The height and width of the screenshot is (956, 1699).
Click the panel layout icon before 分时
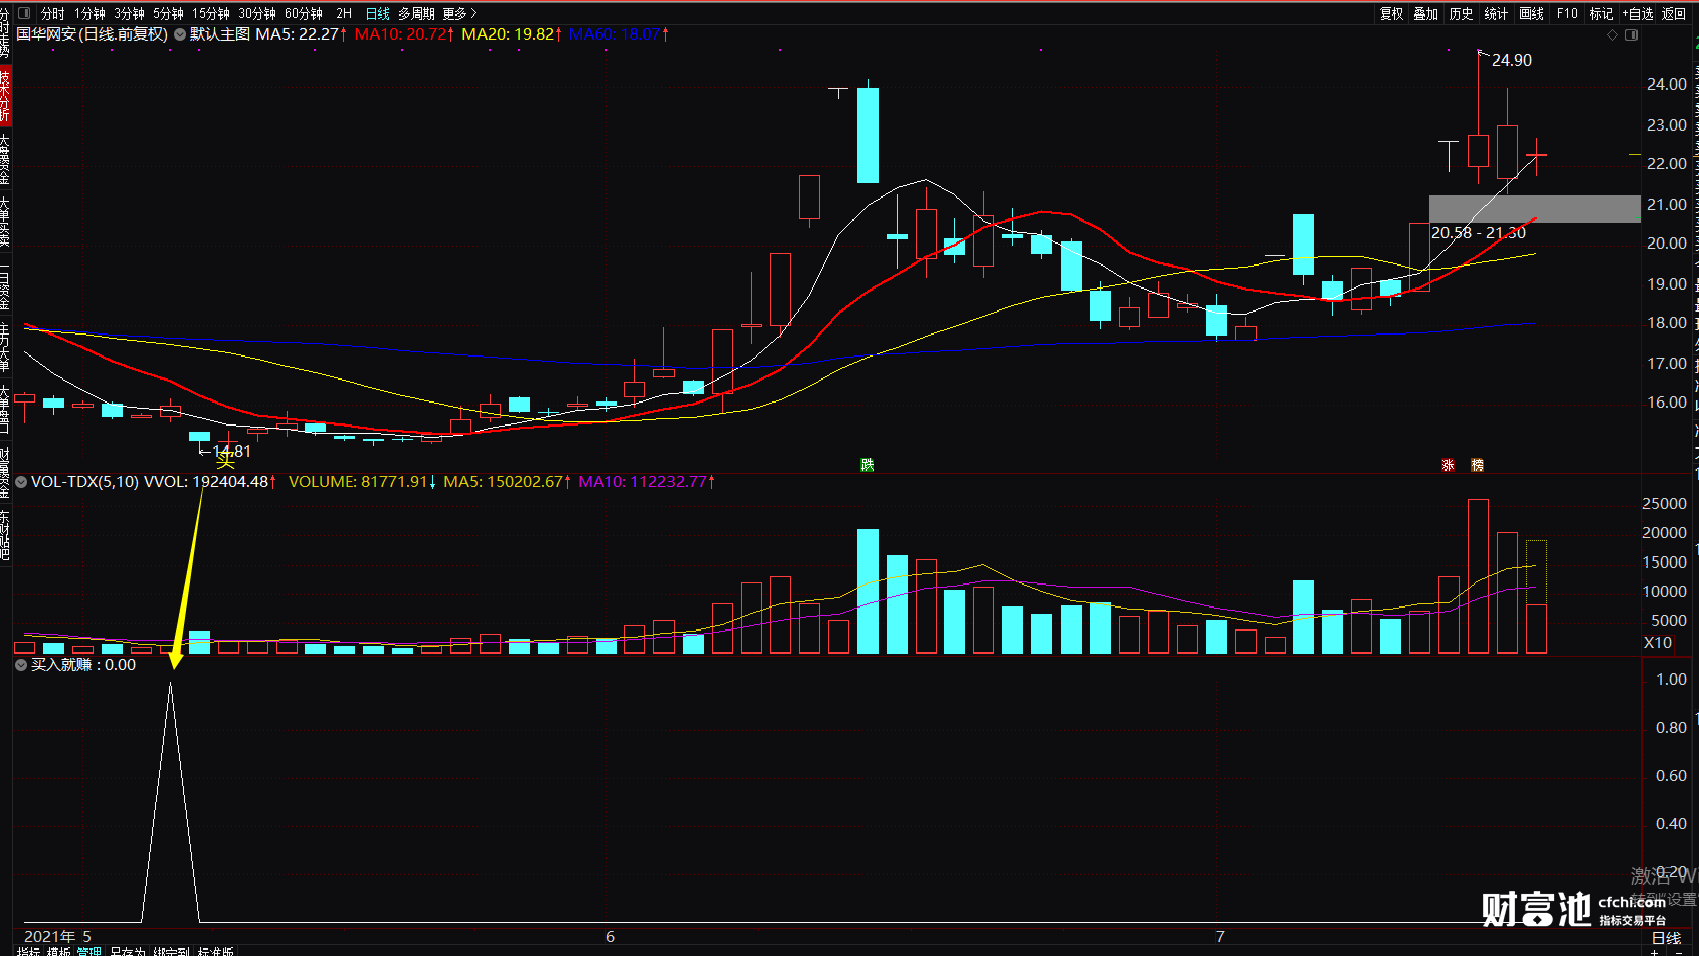[23, 14]
